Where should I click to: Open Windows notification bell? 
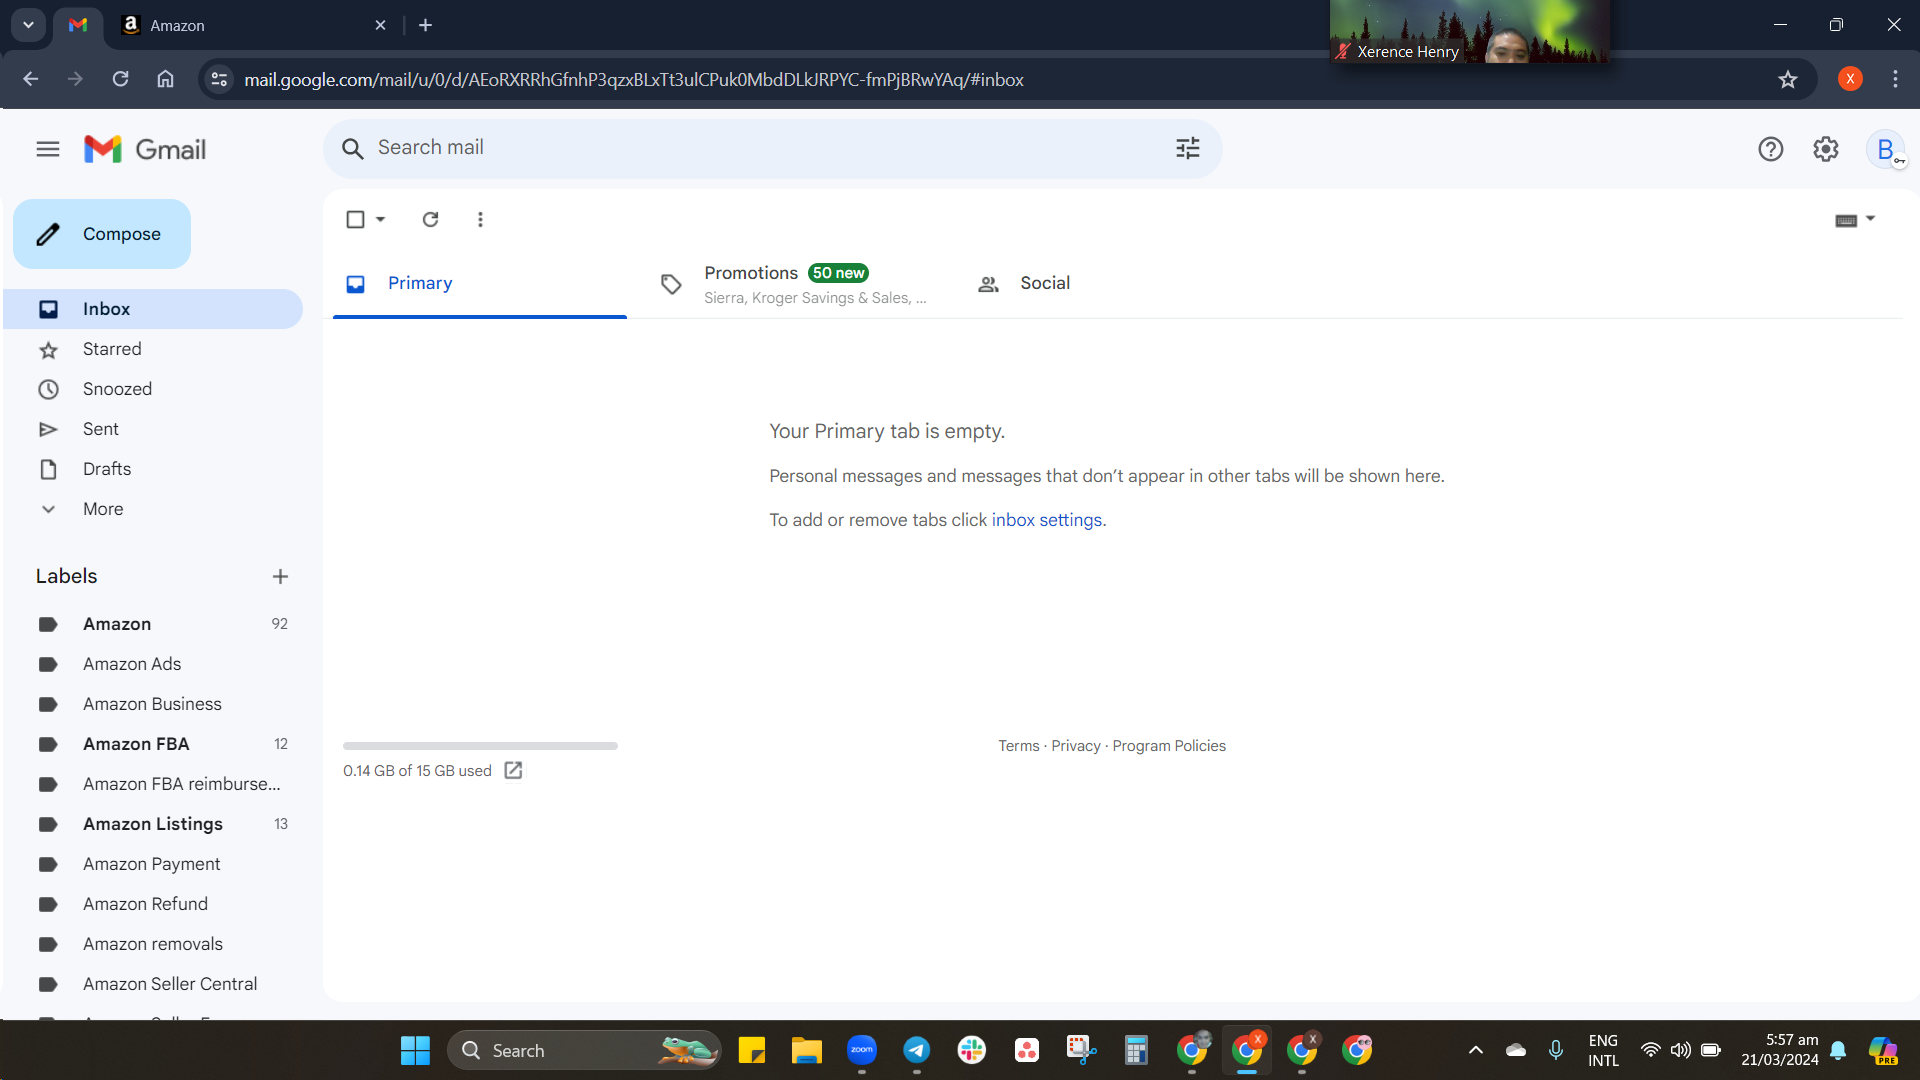(x=1838, y=1050)
